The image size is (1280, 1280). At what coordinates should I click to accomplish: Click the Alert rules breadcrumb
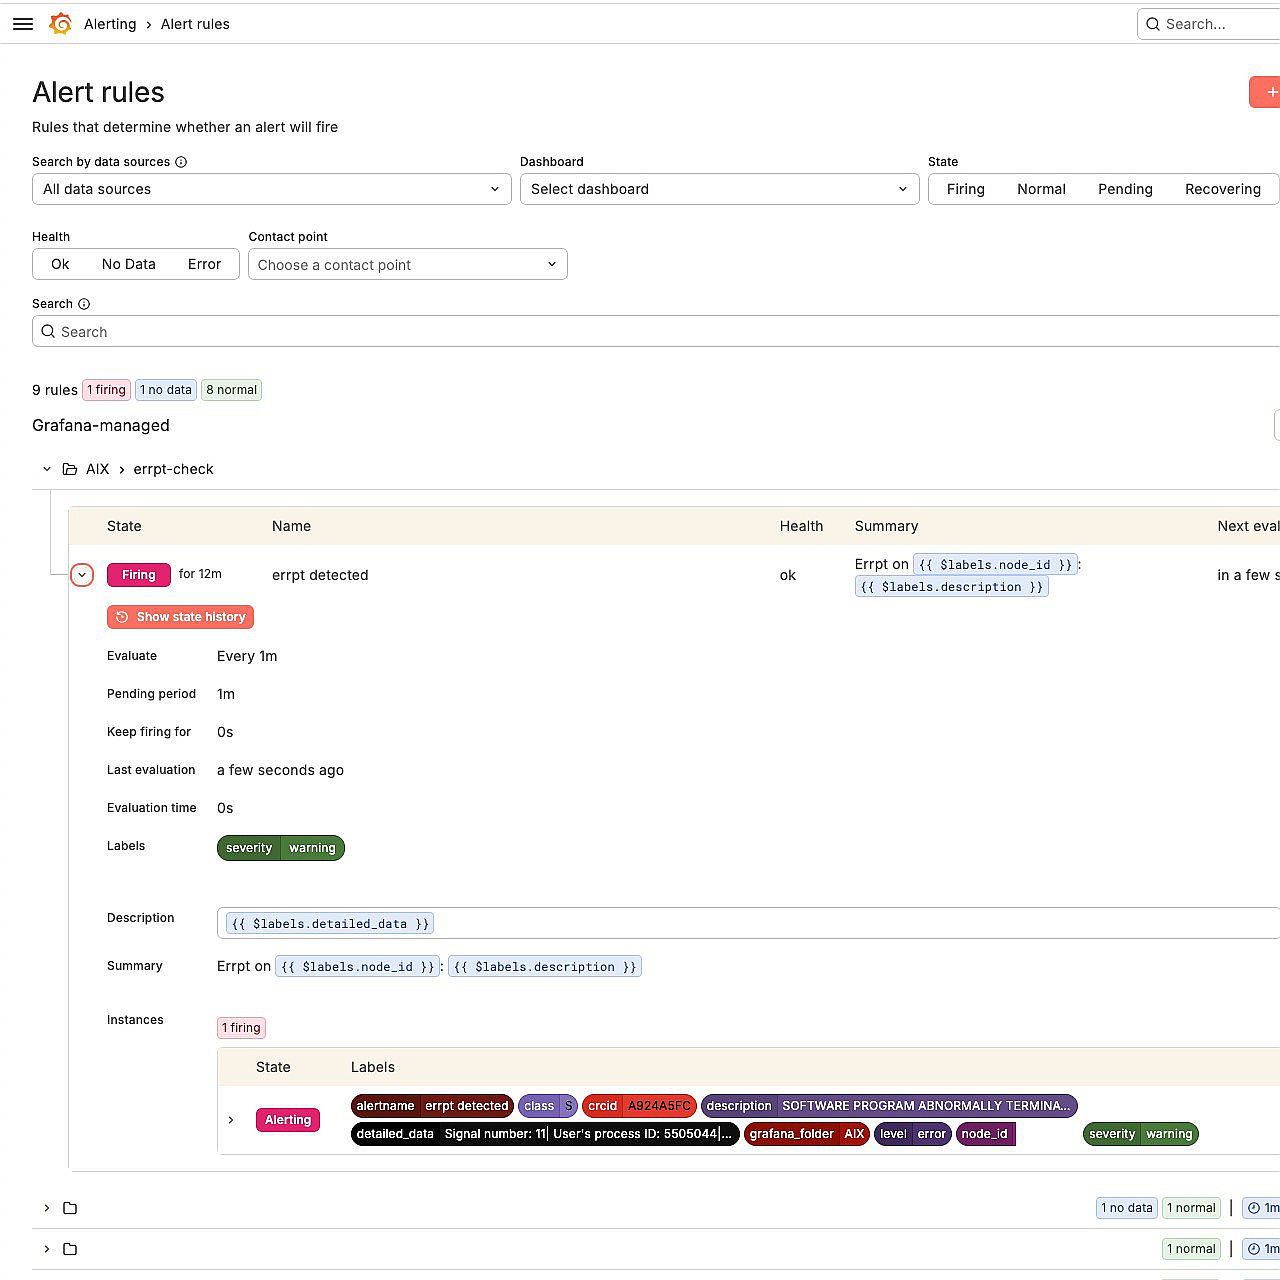point(195,24)
